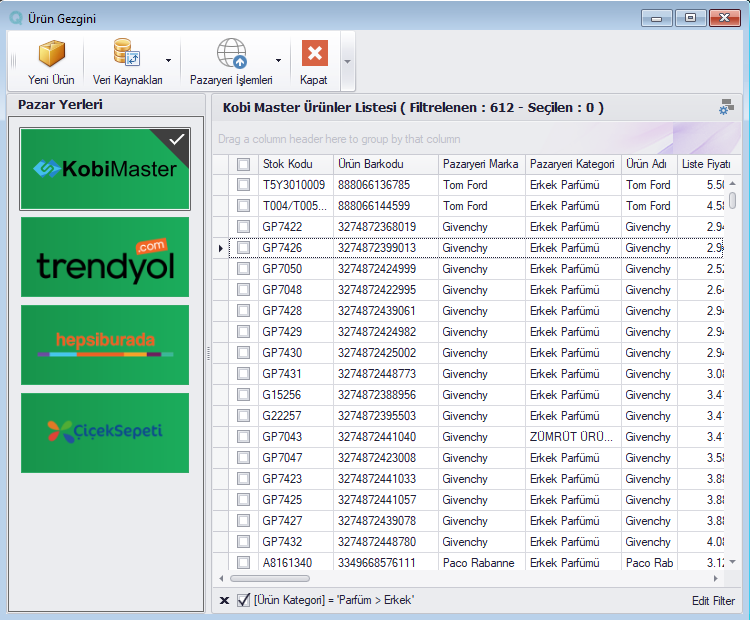This screenshot has width=750, height=620.
Task: Click the Yeni Ürün box icon
Action: point(51,53)
